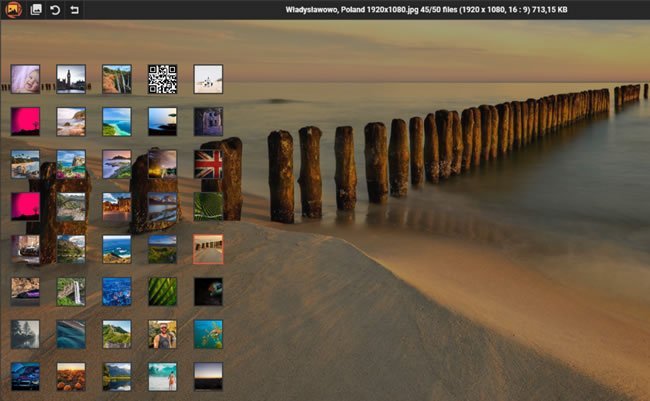Open the orange rock cliffs beach thumbnail

point(117,207)
